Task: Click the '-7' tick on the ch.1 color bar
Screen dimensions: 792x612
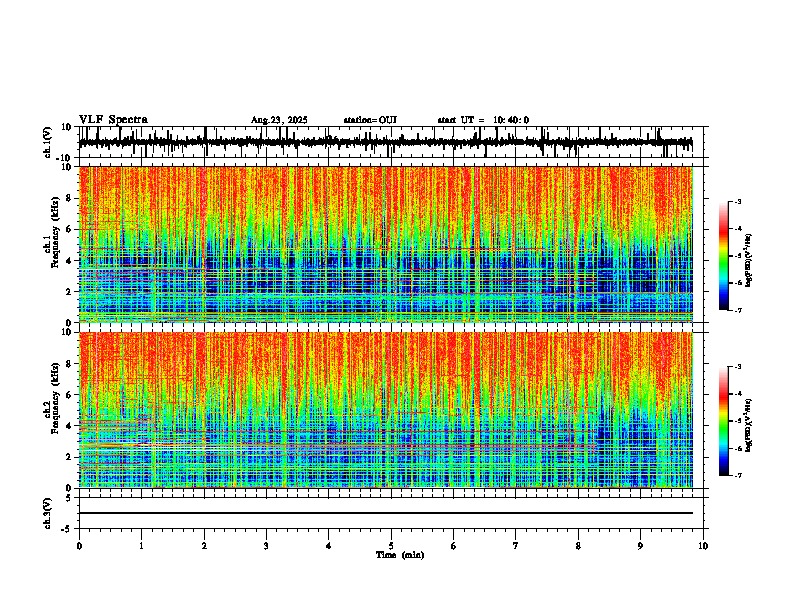Action: 738,310
